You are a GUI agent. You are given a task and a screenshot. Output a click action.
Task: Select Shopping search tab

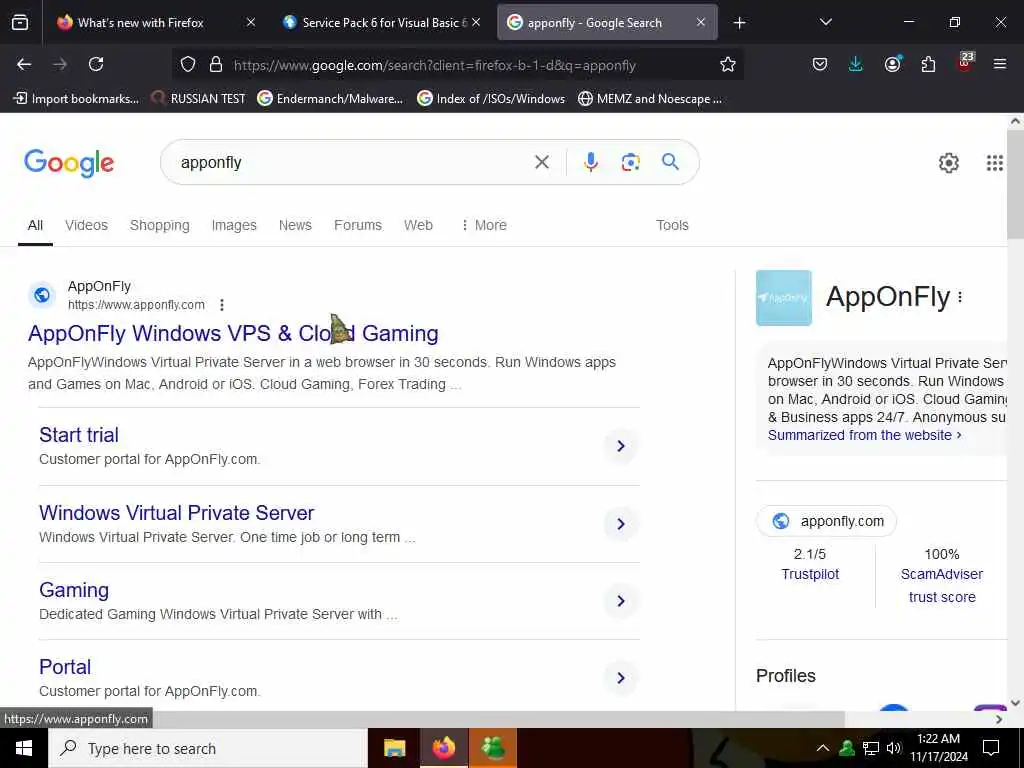[159, 225]
